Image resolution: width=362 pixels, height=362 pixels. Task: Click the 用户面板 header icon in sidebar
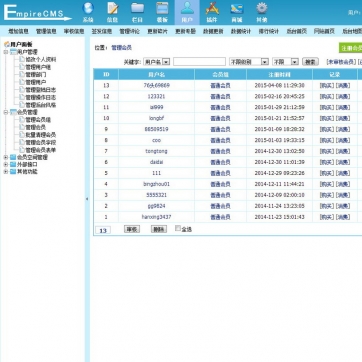tap(7, 44)
